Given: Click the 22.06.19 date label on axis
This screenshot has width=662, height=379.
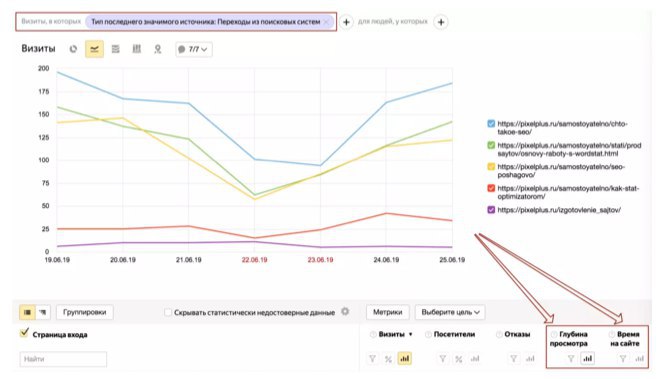Looking at the screenshot, I should [x=255, y=260].
